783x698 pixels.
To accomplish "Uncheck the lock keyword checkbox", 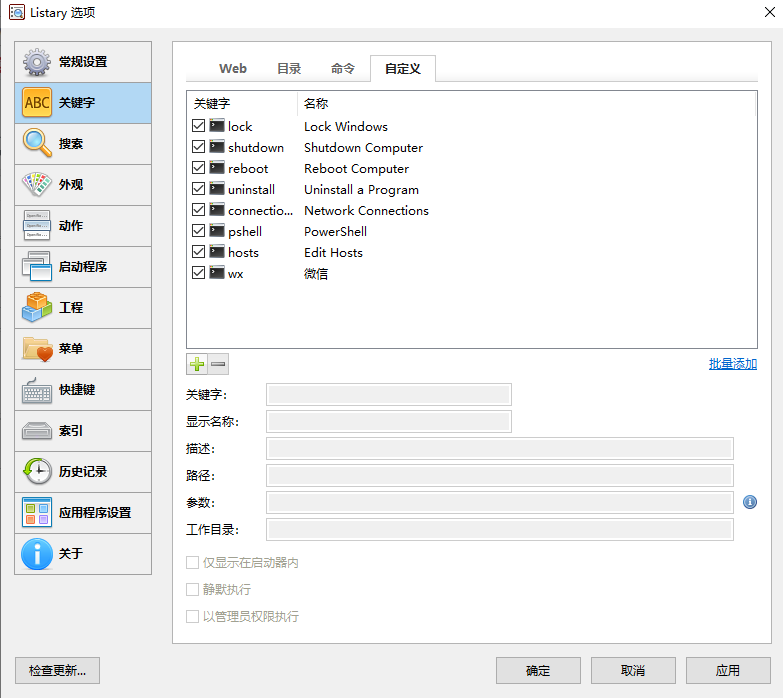I will 198,126.
